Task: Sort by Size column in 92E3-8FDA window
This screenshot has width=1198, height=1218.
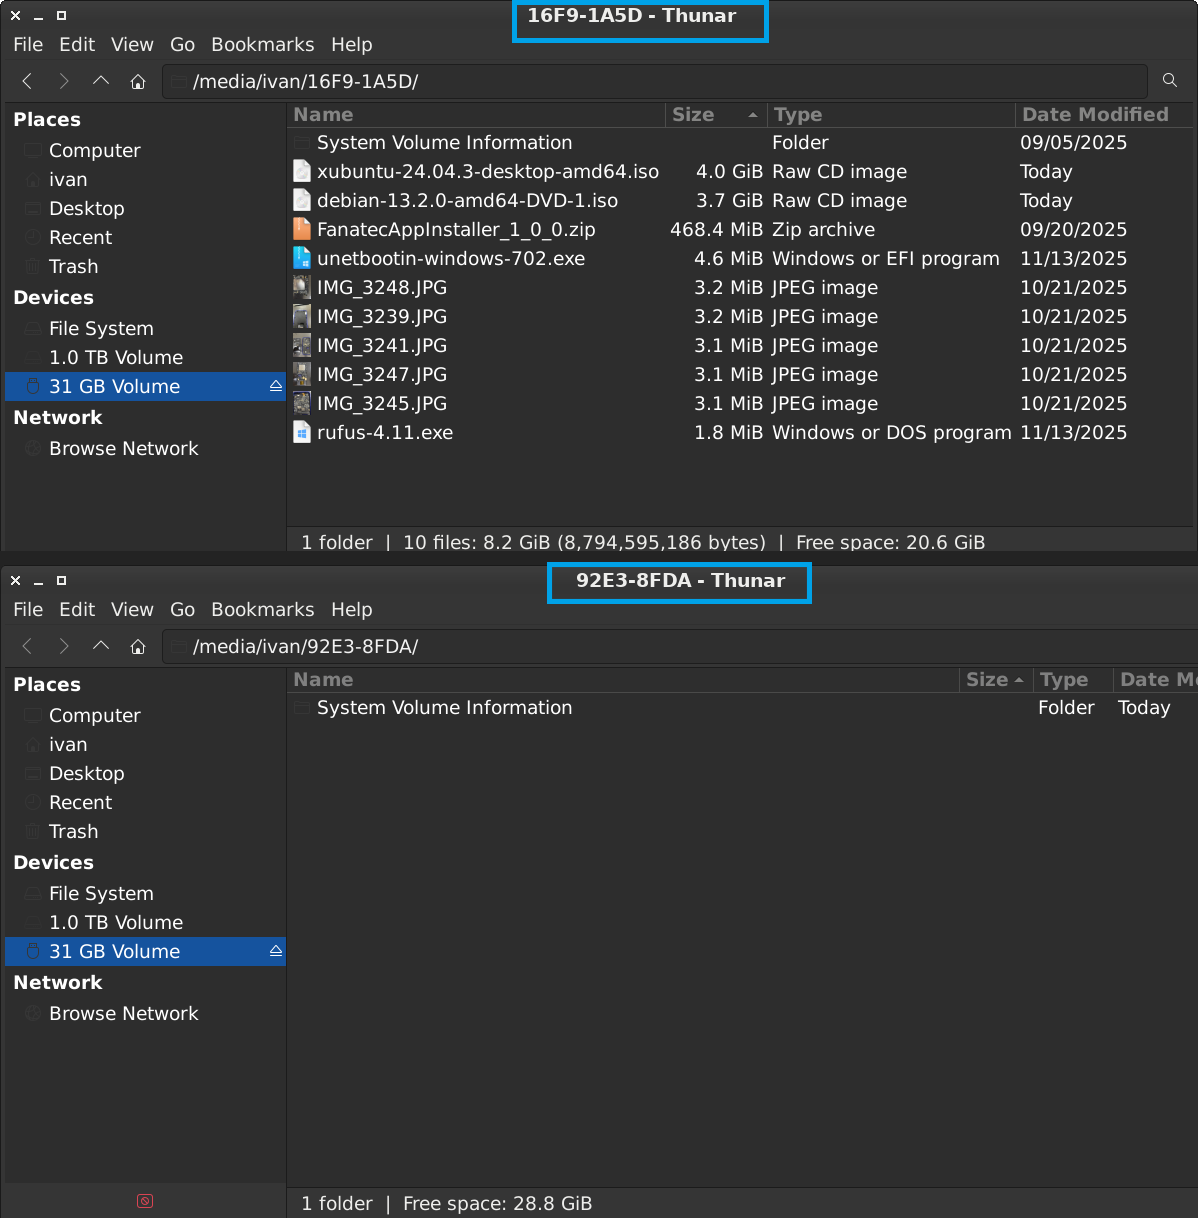Action: click(x=995, y=679)
